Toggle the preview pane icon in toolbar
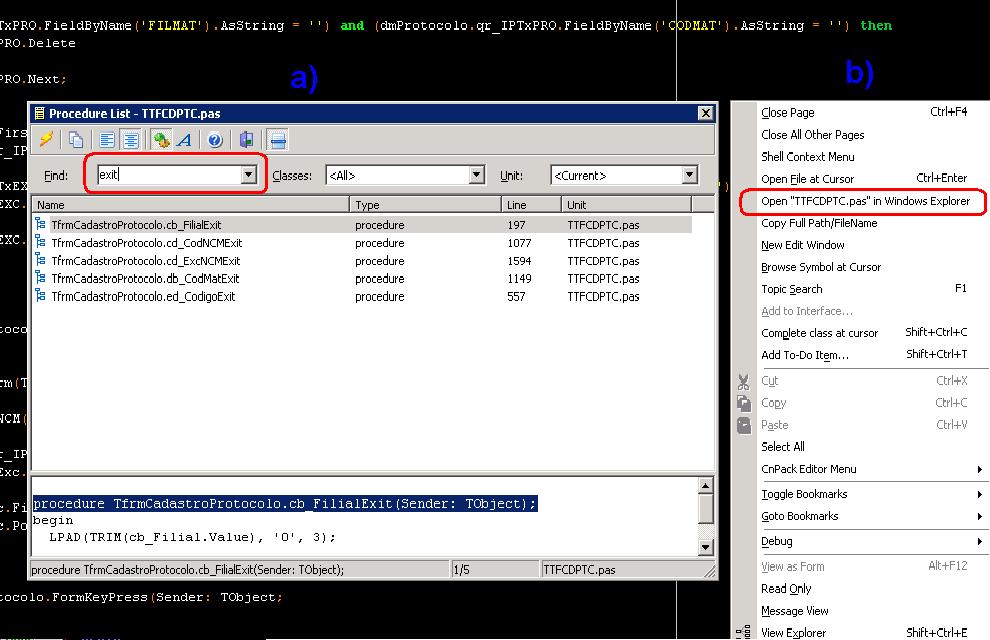The width and height of the screenshot is (990, 640). pyautogui.click(x=278, y=139)
